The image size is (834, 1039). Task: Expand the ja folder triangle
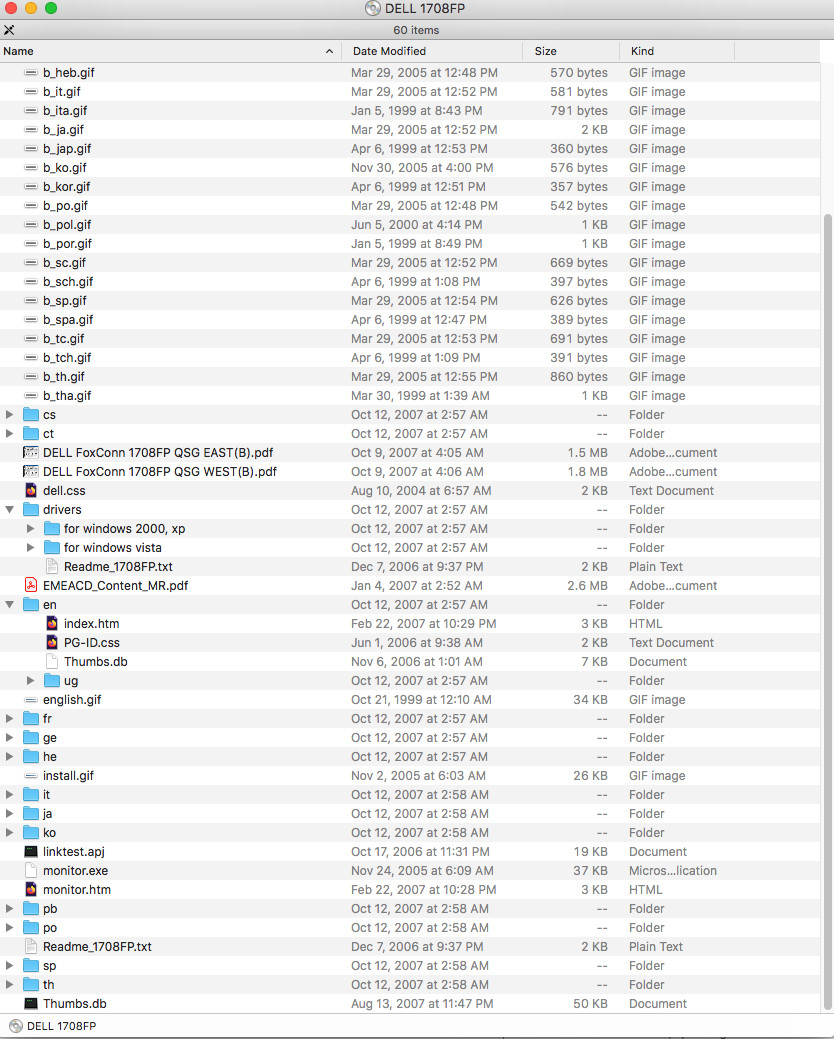click(x=9, y=814)
